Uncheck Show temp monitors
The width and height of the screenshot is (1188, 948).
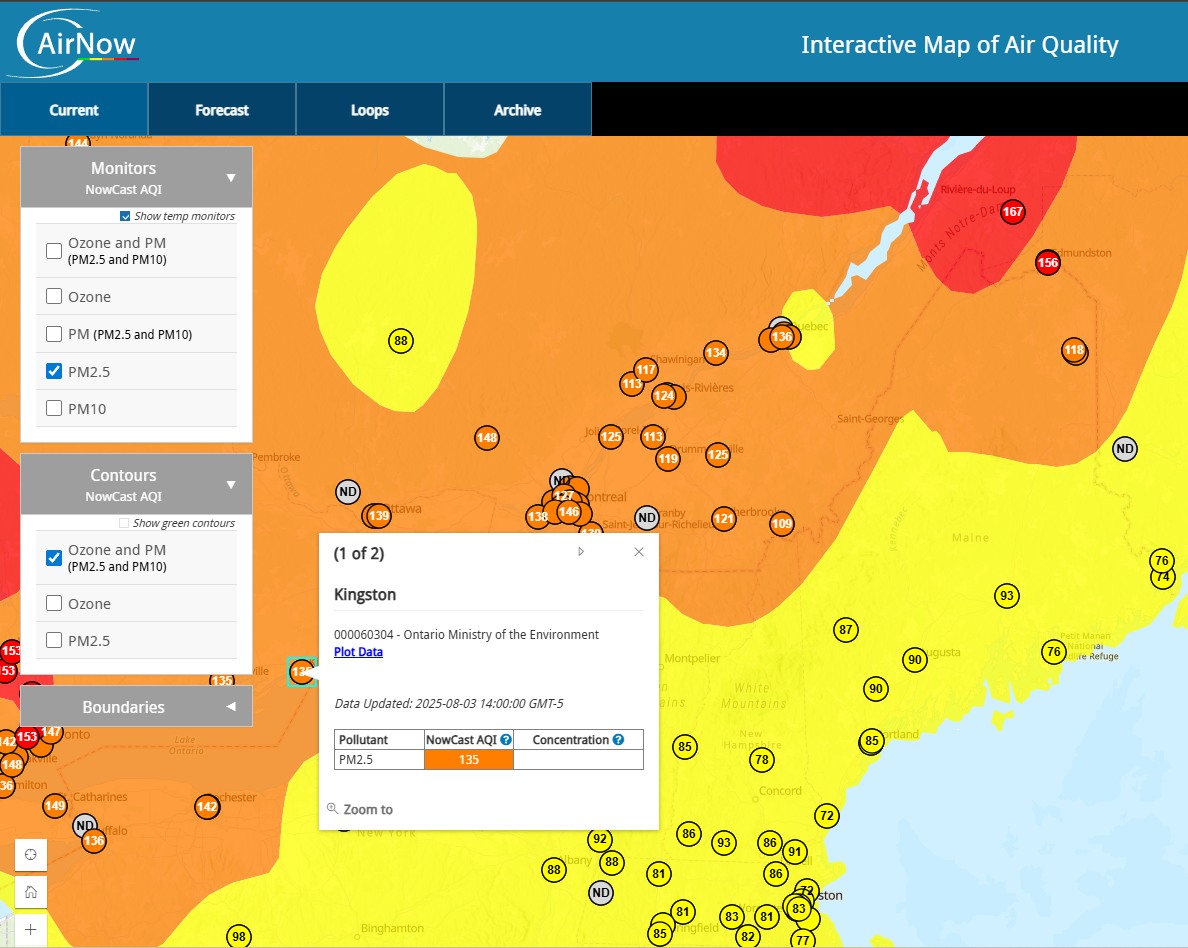[x=125, y=216]
